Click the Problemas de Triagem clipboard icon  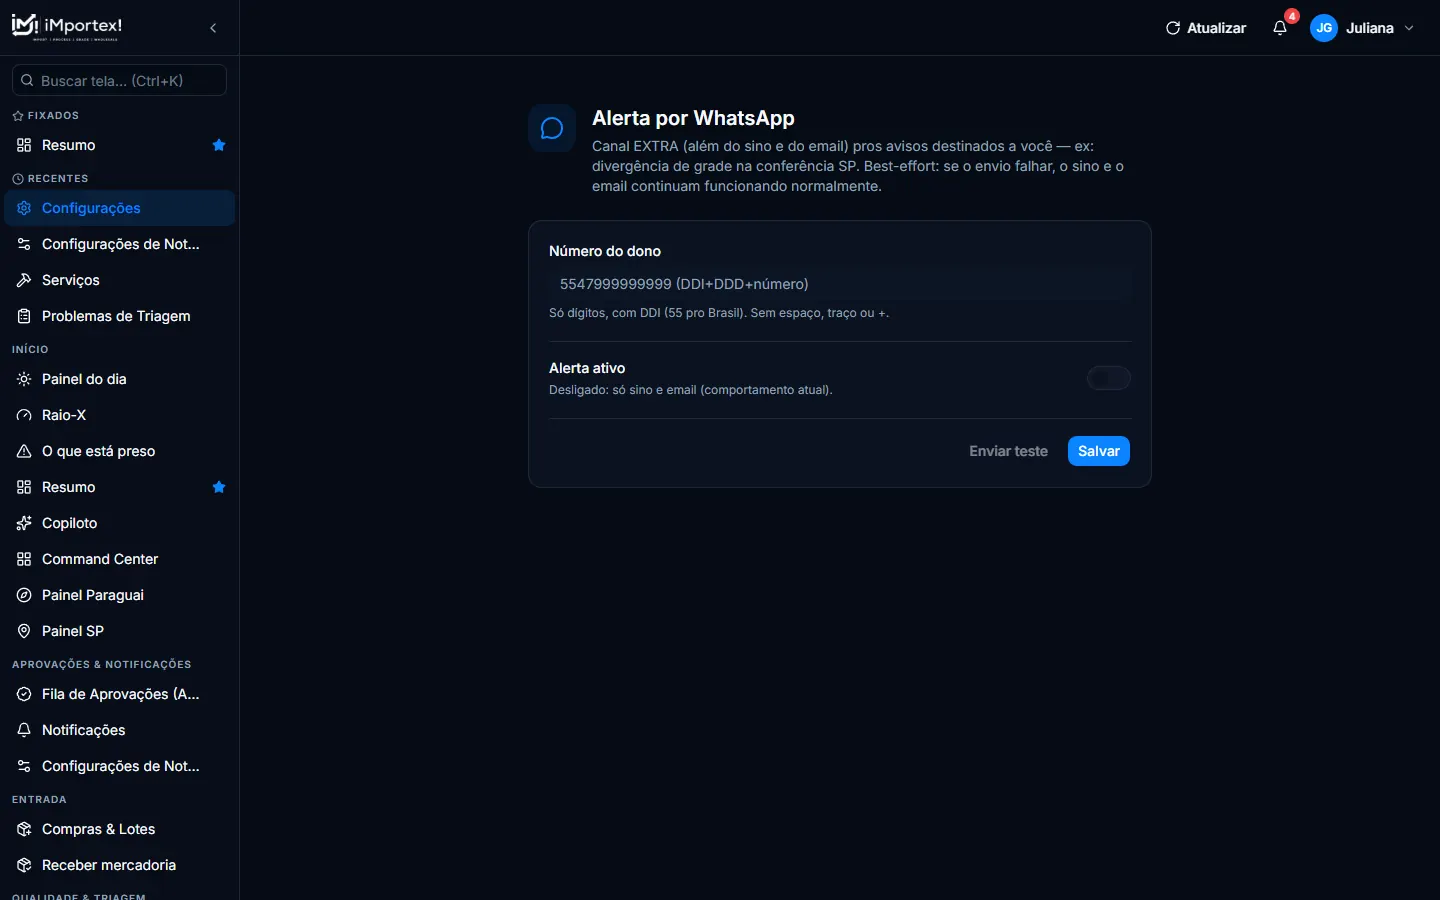coord(24,316)
